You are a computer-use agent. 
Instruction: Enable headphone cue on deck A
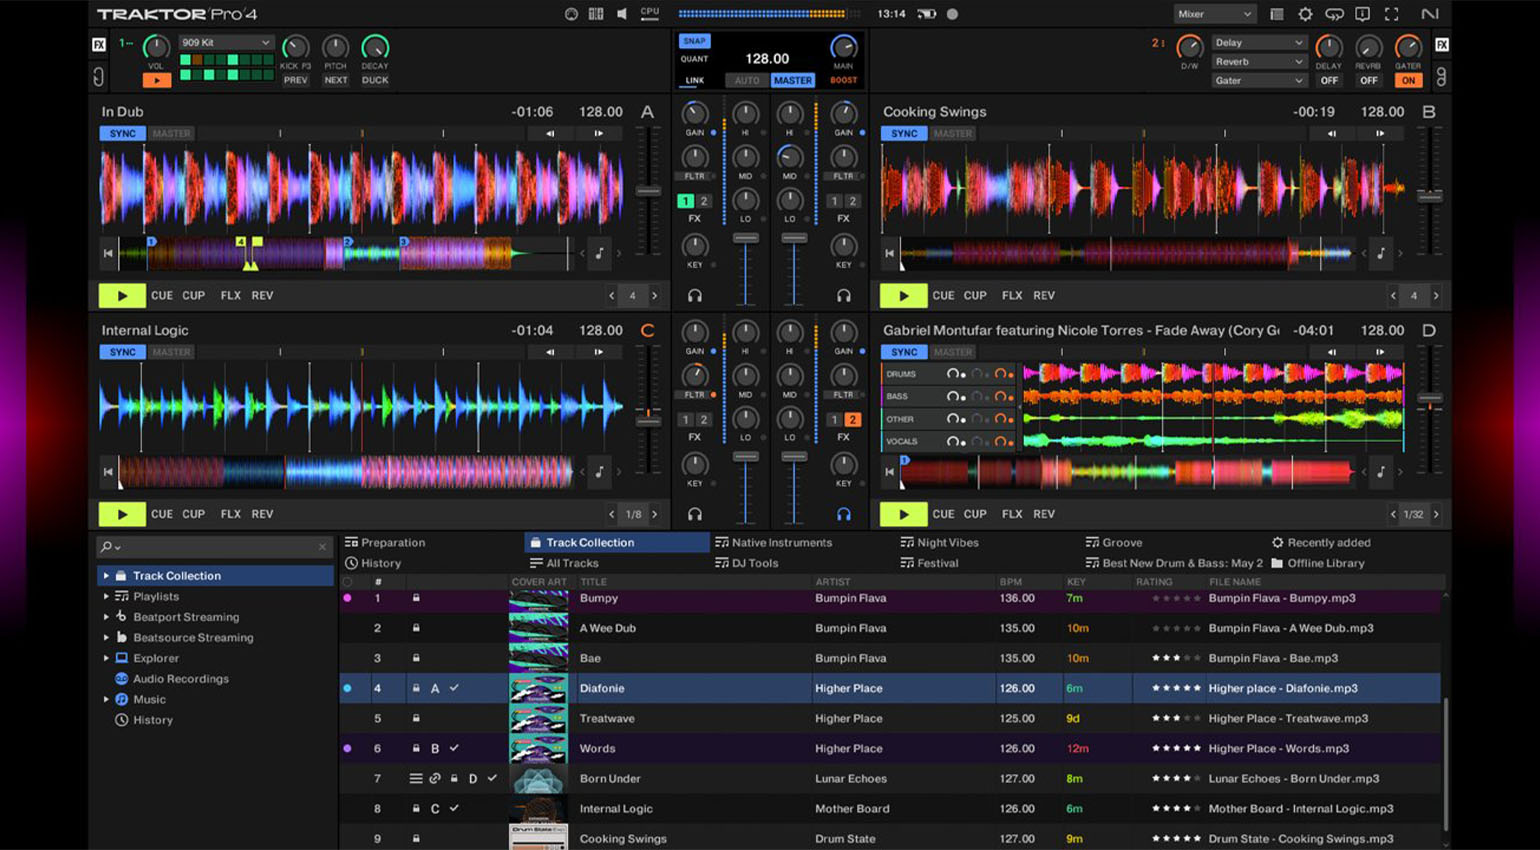[x=695, y=296]
